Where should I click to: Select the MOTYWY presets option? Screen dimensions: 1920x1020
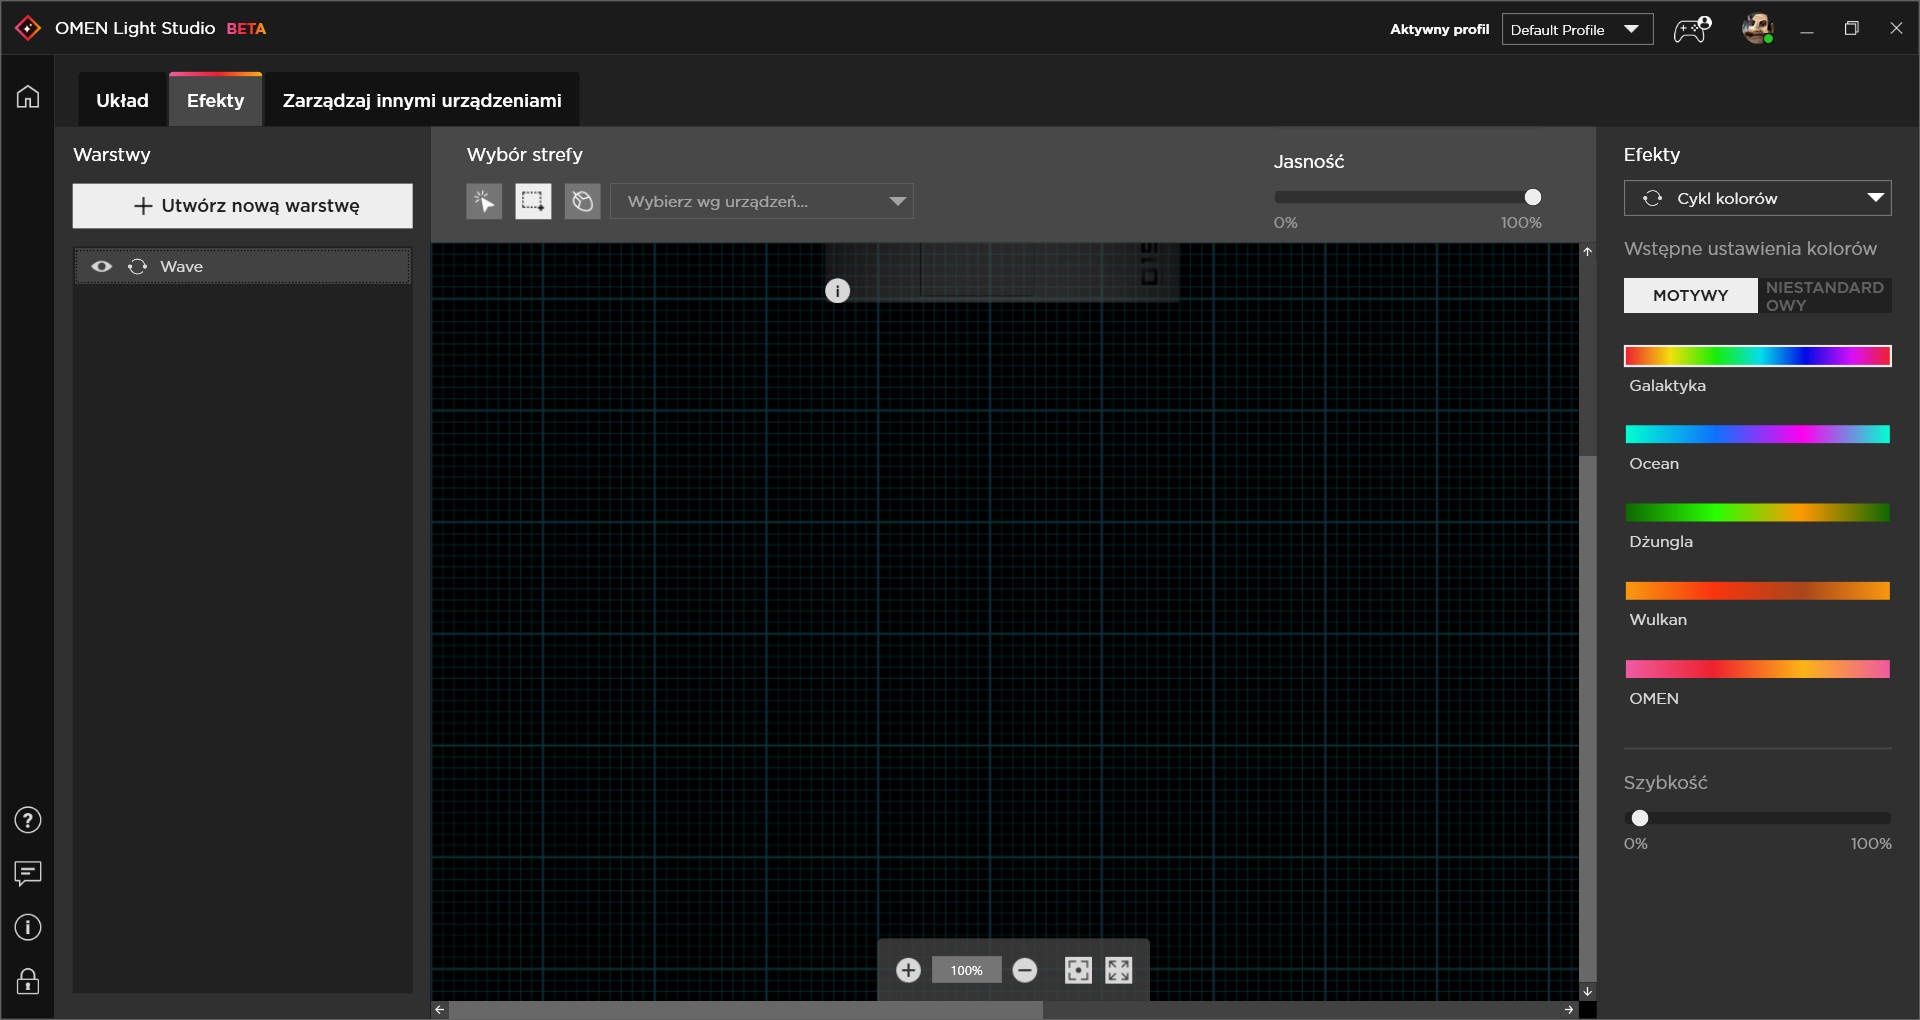pyautogui.click(x=1690, y=295)
